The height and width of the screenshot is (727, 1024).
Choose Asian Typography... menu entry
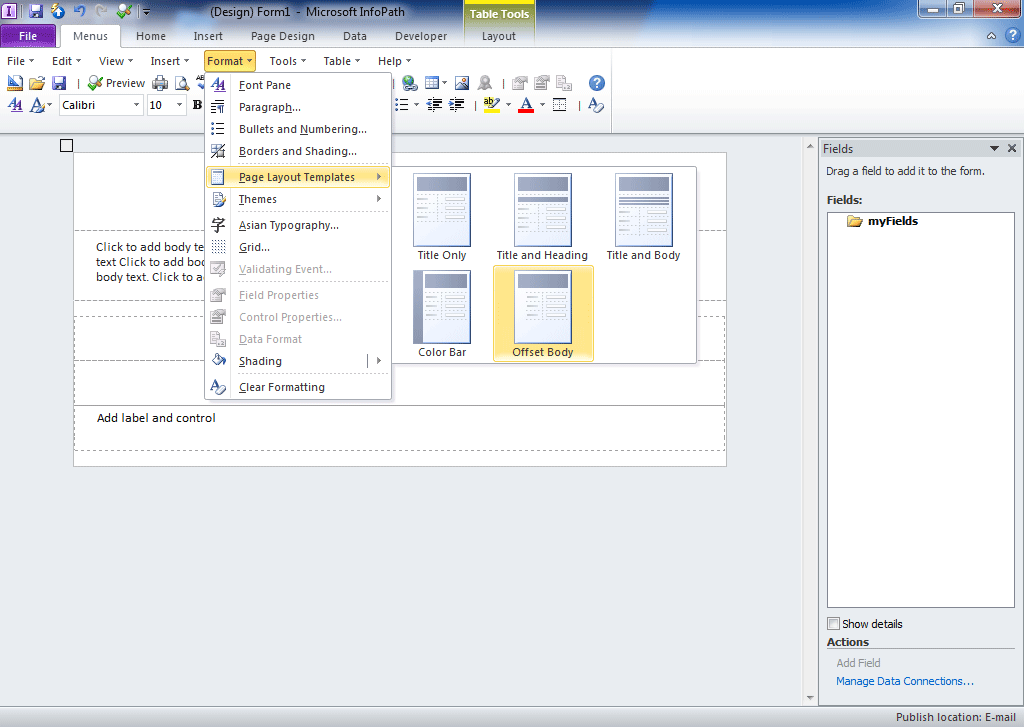(x=298, y=225)
